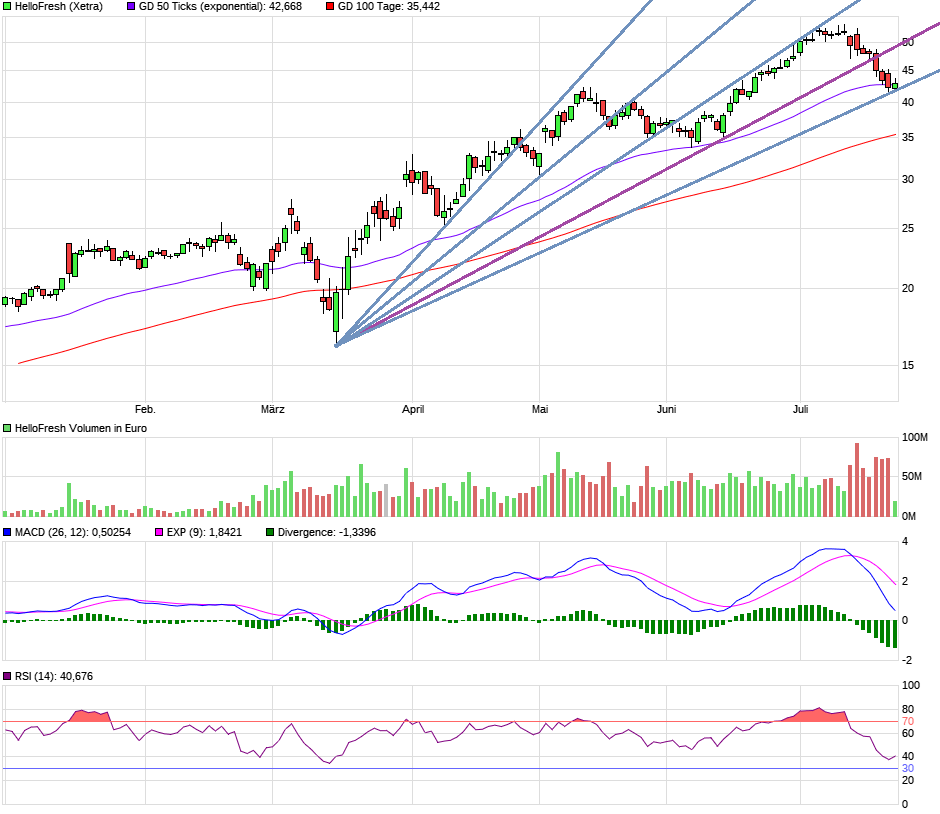Click the blue 30 RSI threshold label
940x814 pixels.
click(x=908, y=768)
